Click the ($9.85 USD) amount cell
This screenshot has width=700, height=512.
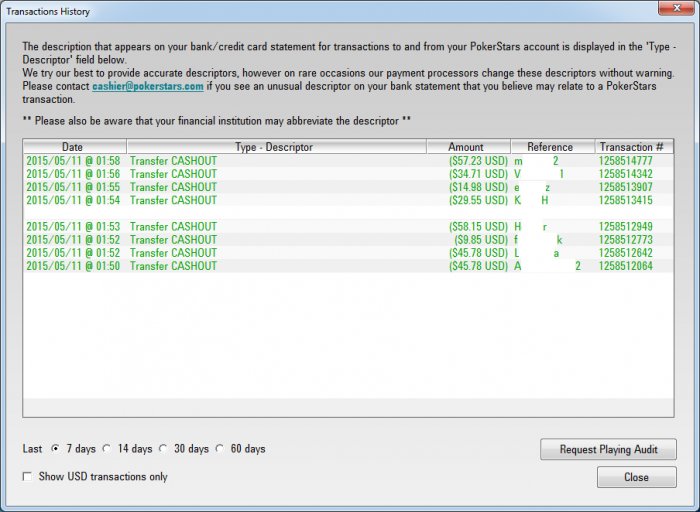[481, 240]
